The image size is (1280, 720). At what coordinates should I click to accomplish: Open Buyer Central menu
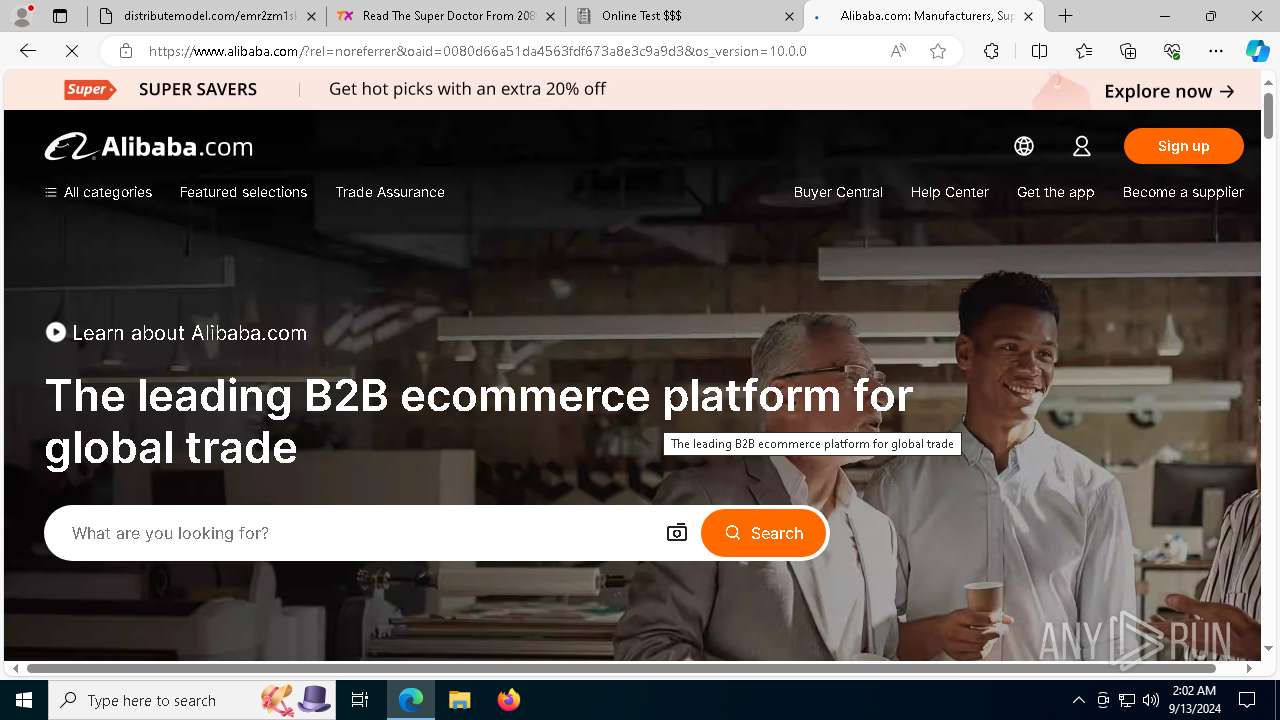point(838,192)
